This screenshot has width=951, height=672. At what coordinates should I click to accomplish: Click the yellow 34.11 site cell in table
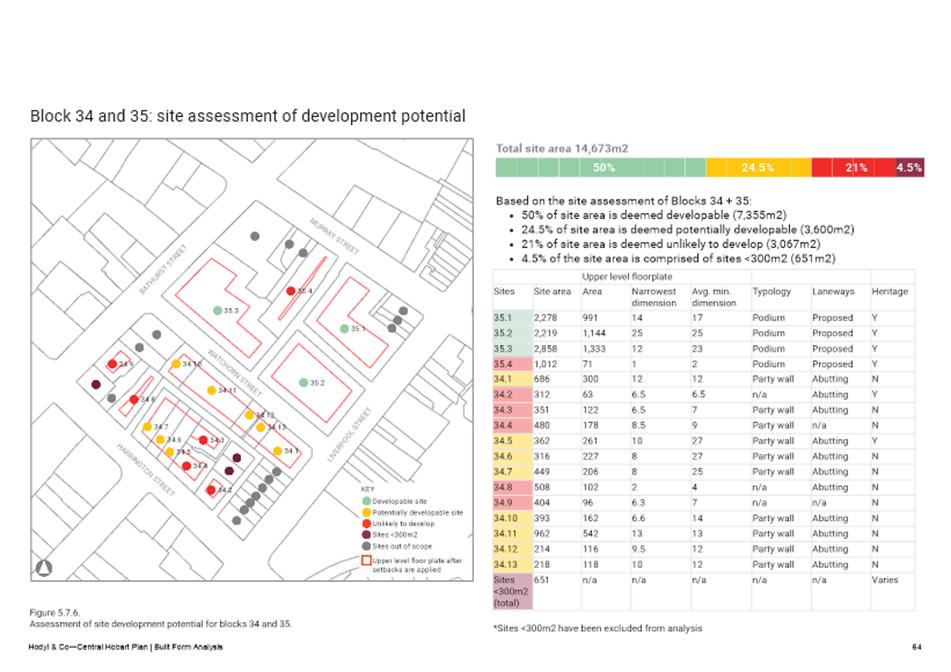click(512, 534)
